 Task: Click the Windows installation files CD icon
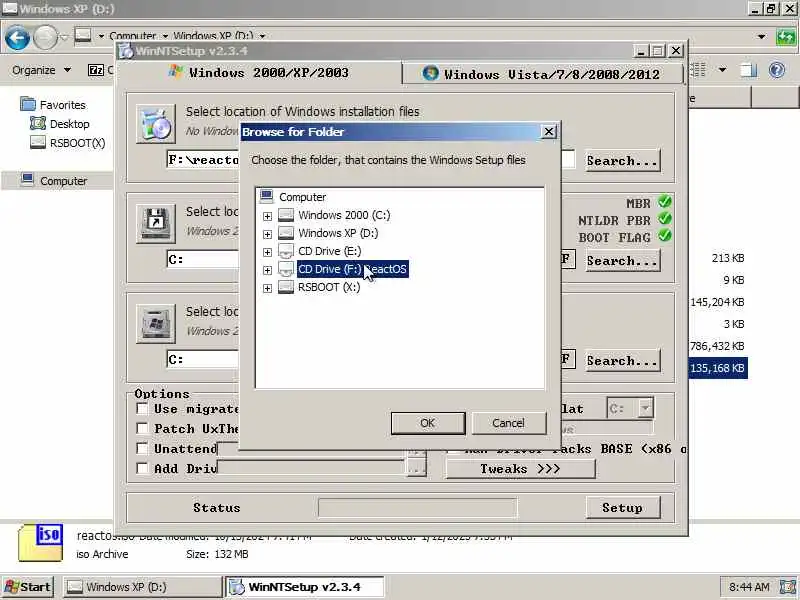coord(156,123)
